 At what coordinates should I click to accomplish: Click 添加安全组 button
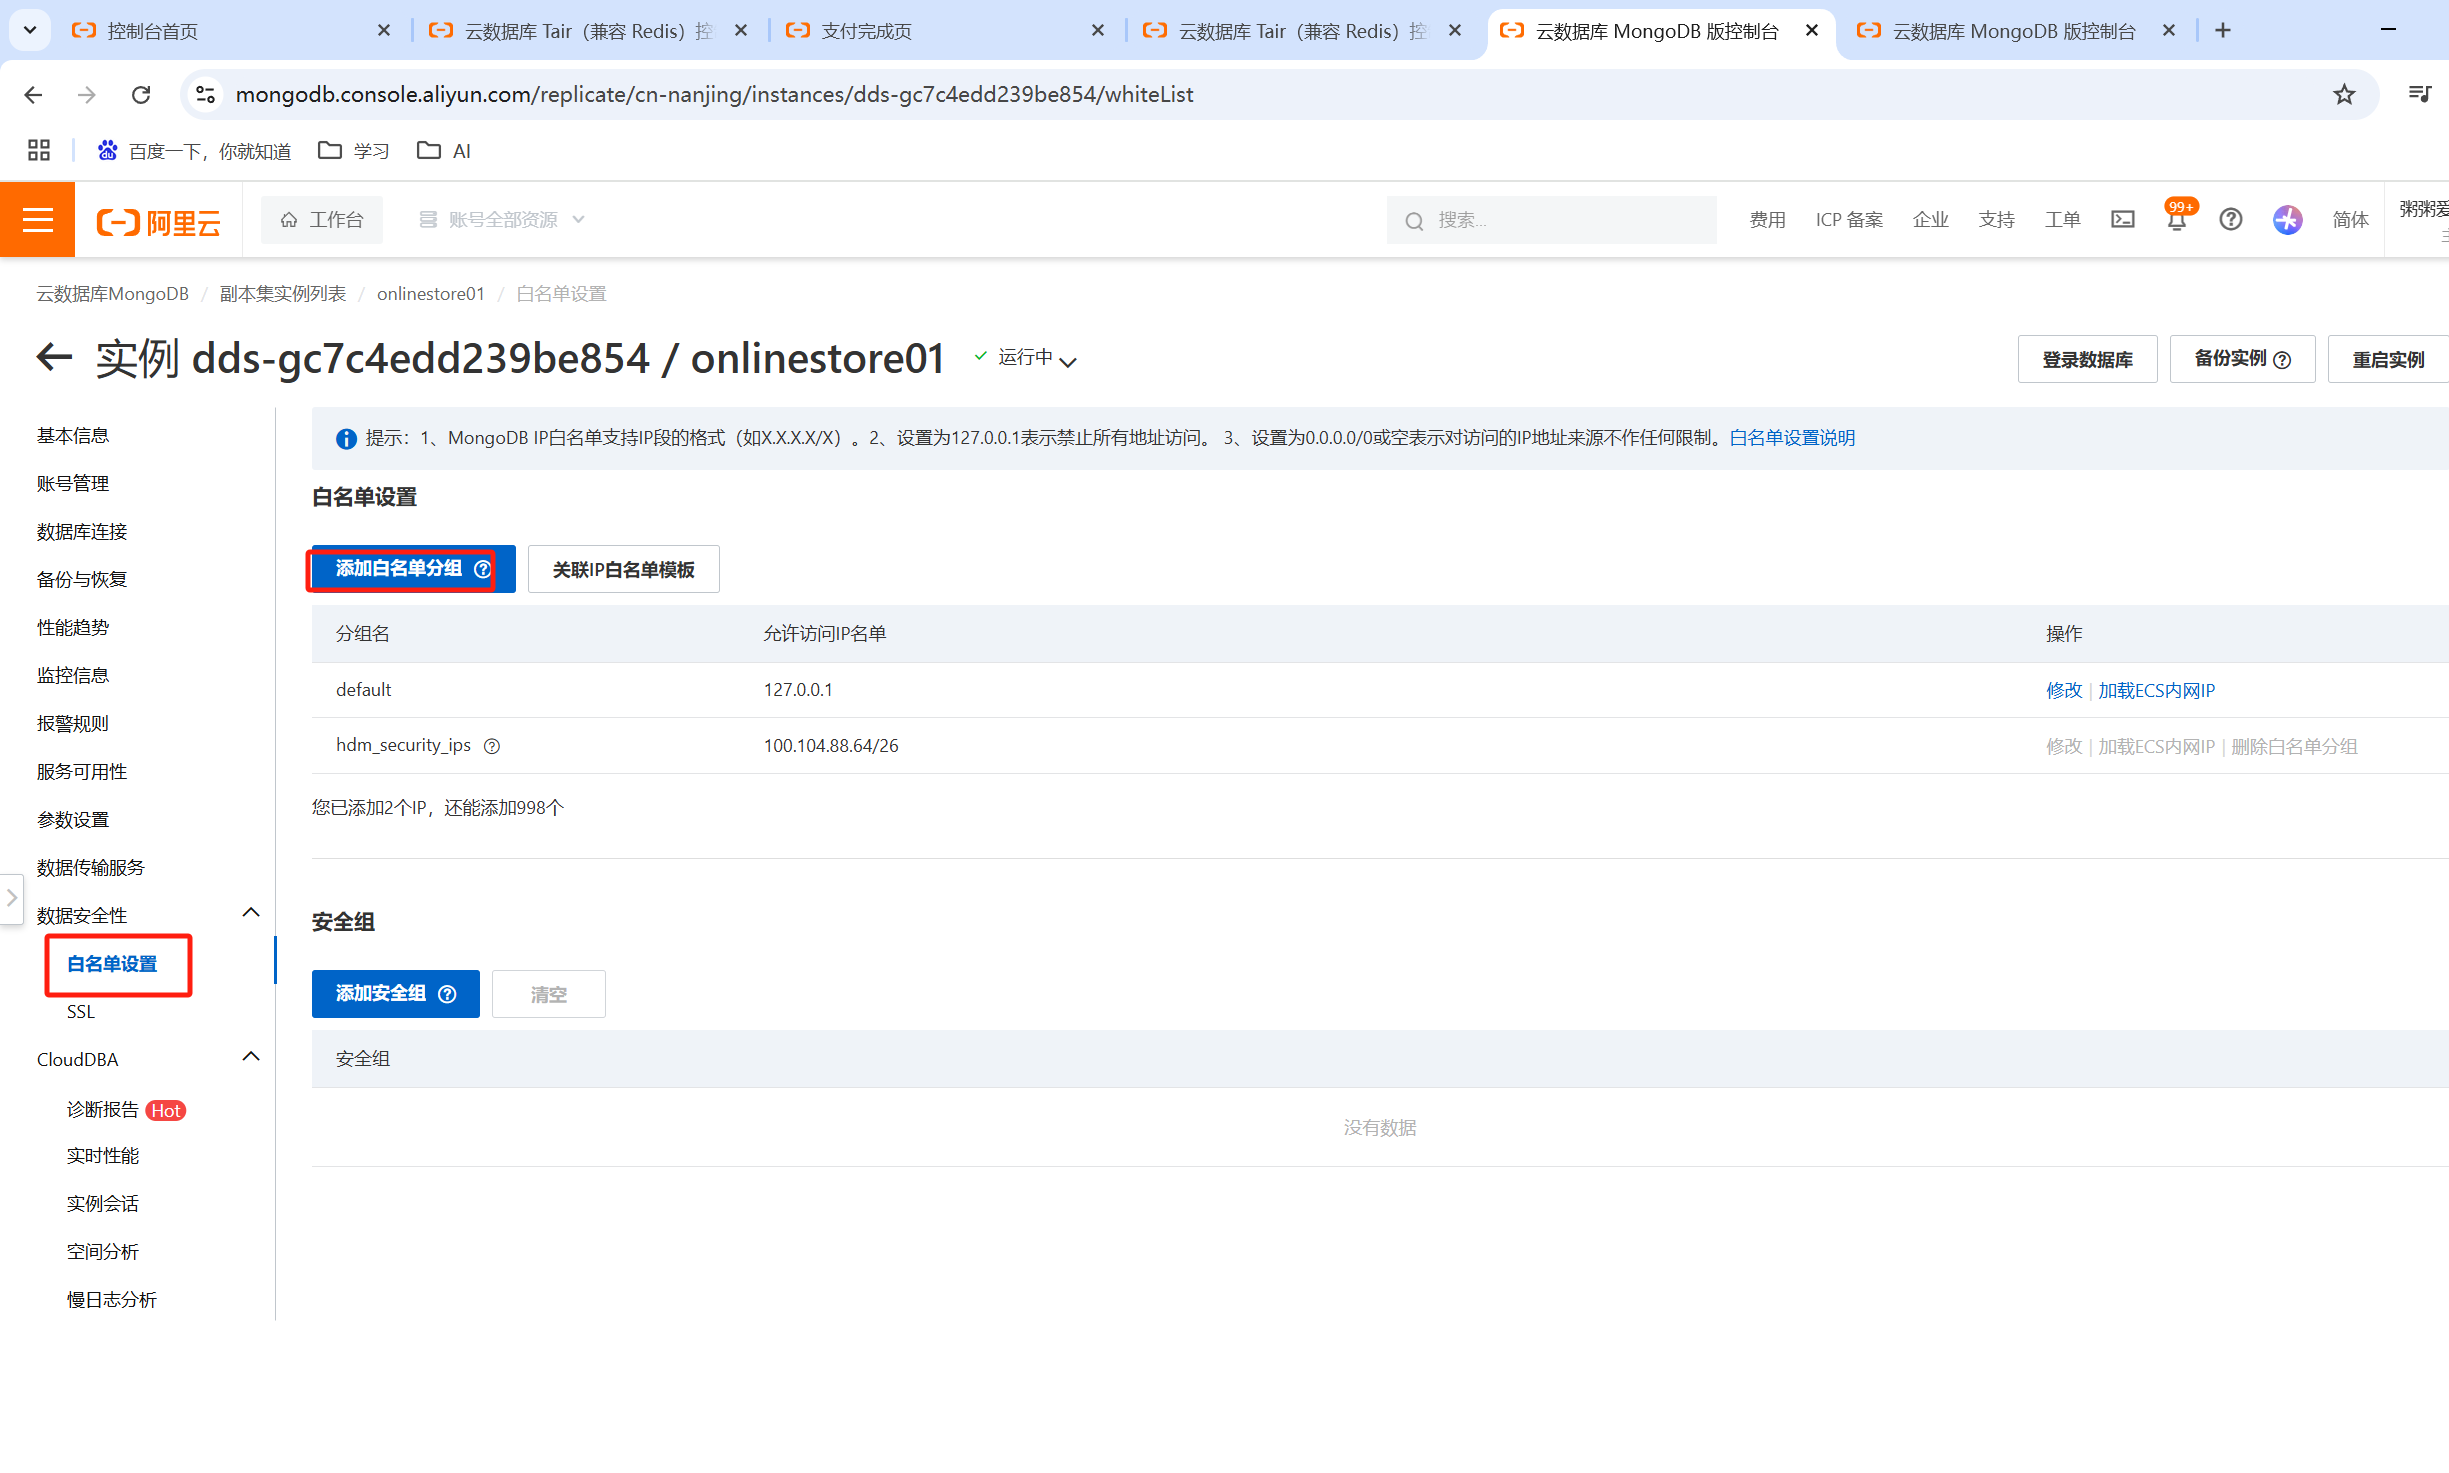[395, 994]
